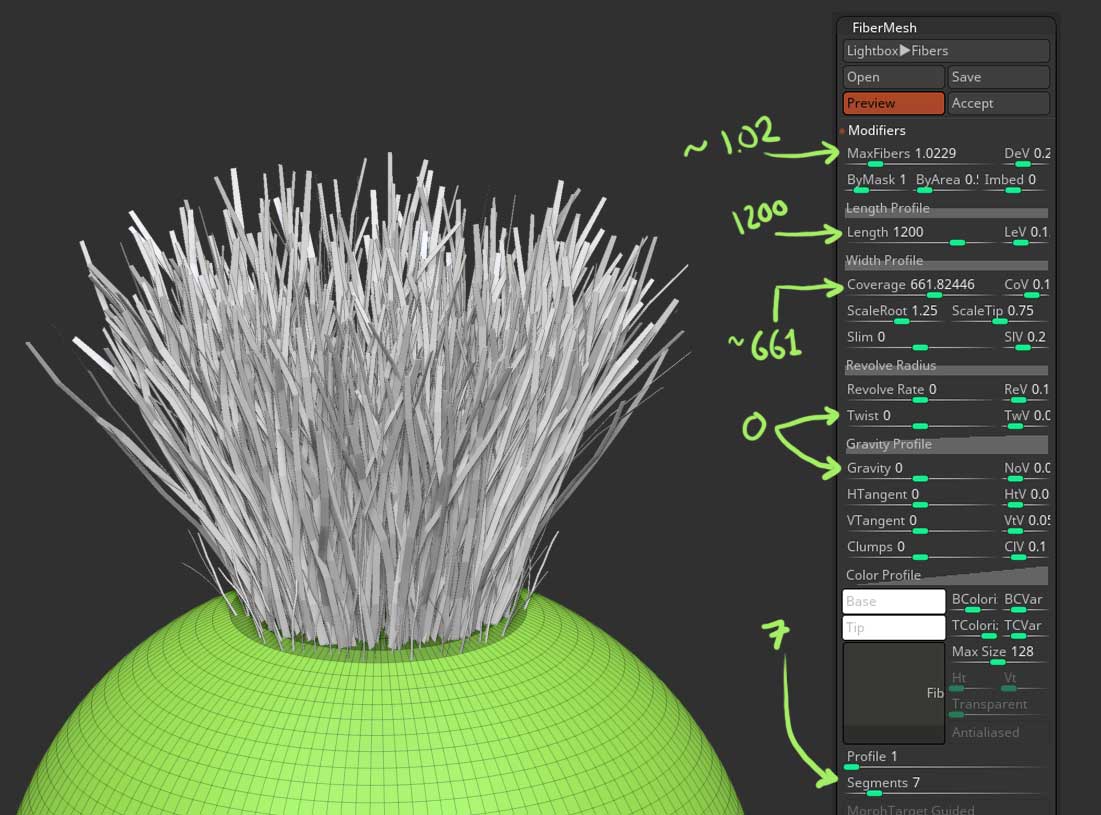Click the Gravity slider
This screenshot has height=815, width=1101.
(920, 470)
